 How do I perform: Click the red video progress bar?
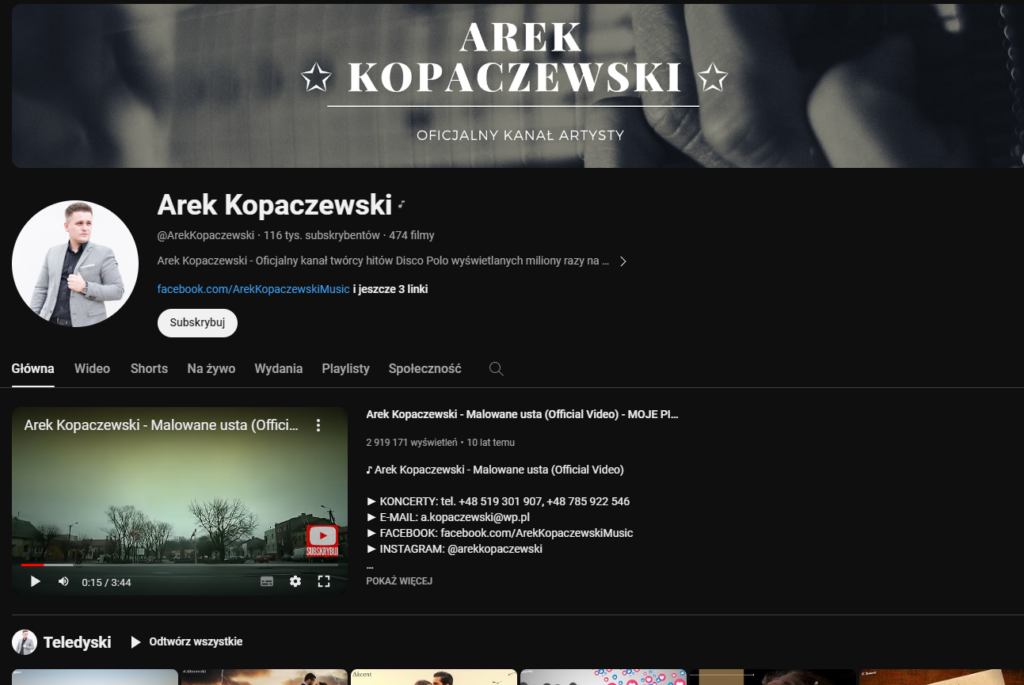[x=32, y=564]
